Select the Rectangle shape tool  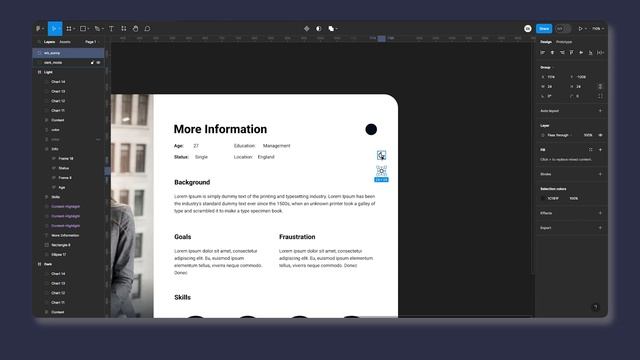(x=83, y=29)
